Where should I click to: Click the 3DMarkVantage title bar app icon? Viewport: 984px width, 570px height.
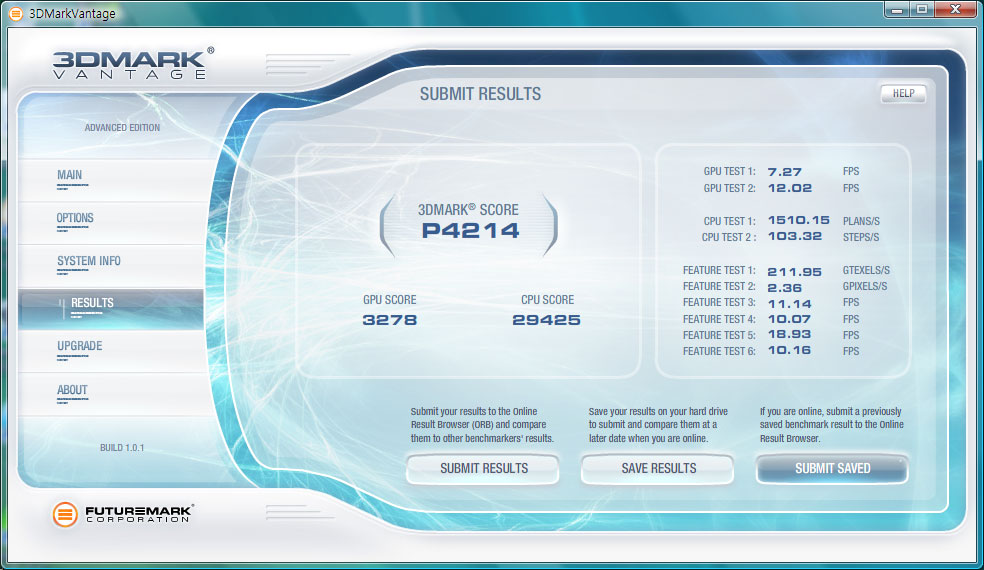tap(15, 13)
